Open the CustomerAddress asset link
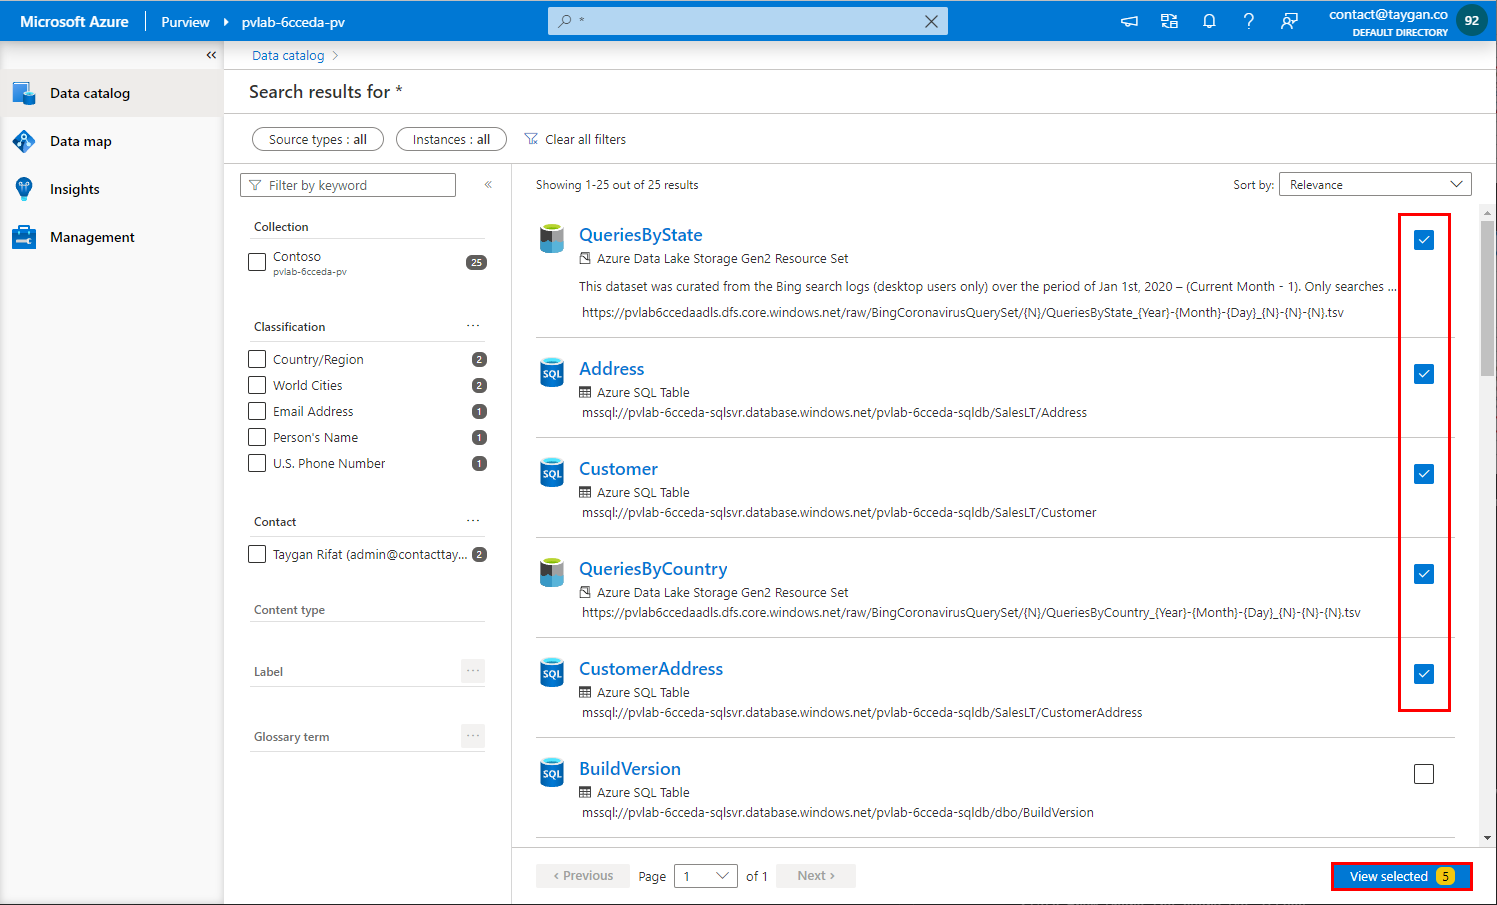Image resolution: width=1497 pixels, height=905 pixels. 651,669
